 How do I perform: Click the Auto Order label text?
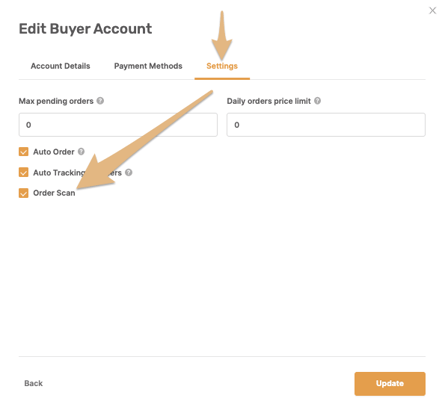tap(54, 152)
